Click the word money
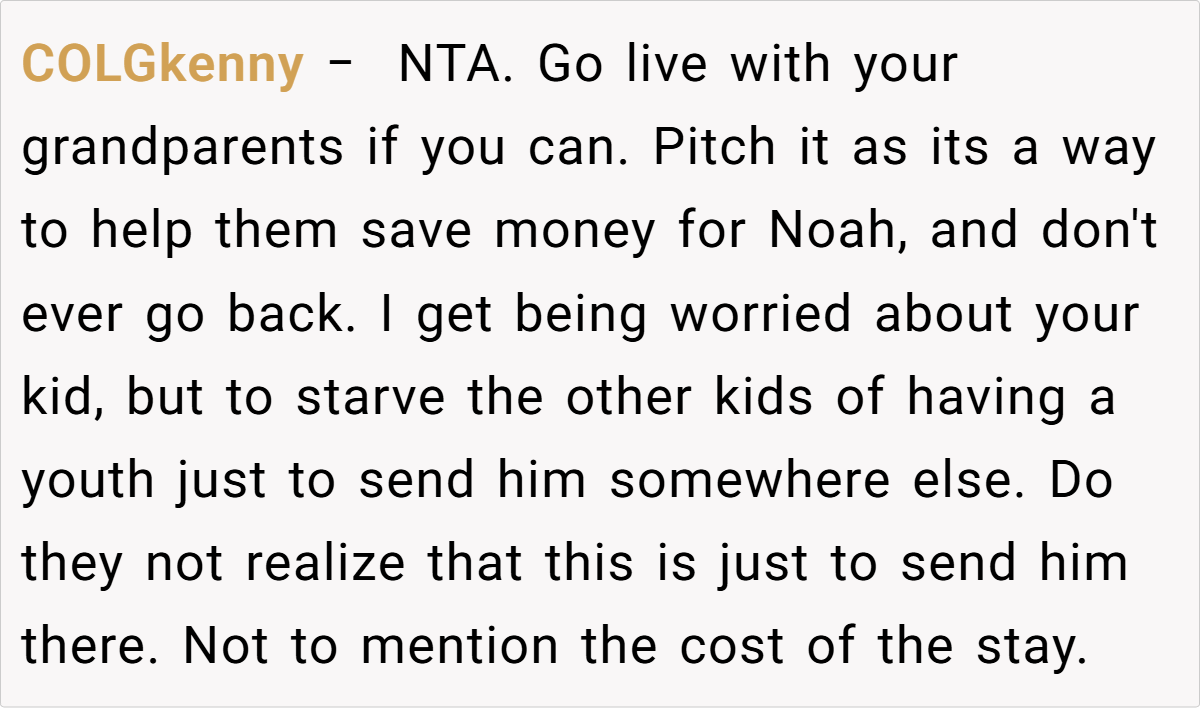 pyautogui.click(x=575, y=232)
